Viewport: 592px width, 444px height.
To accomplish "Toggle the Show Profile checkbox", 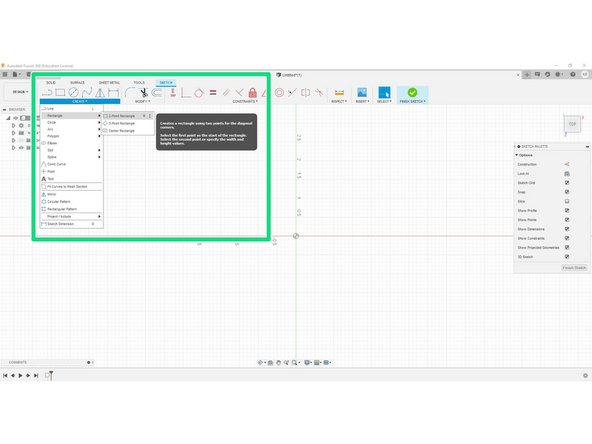I will click(567, 210).
